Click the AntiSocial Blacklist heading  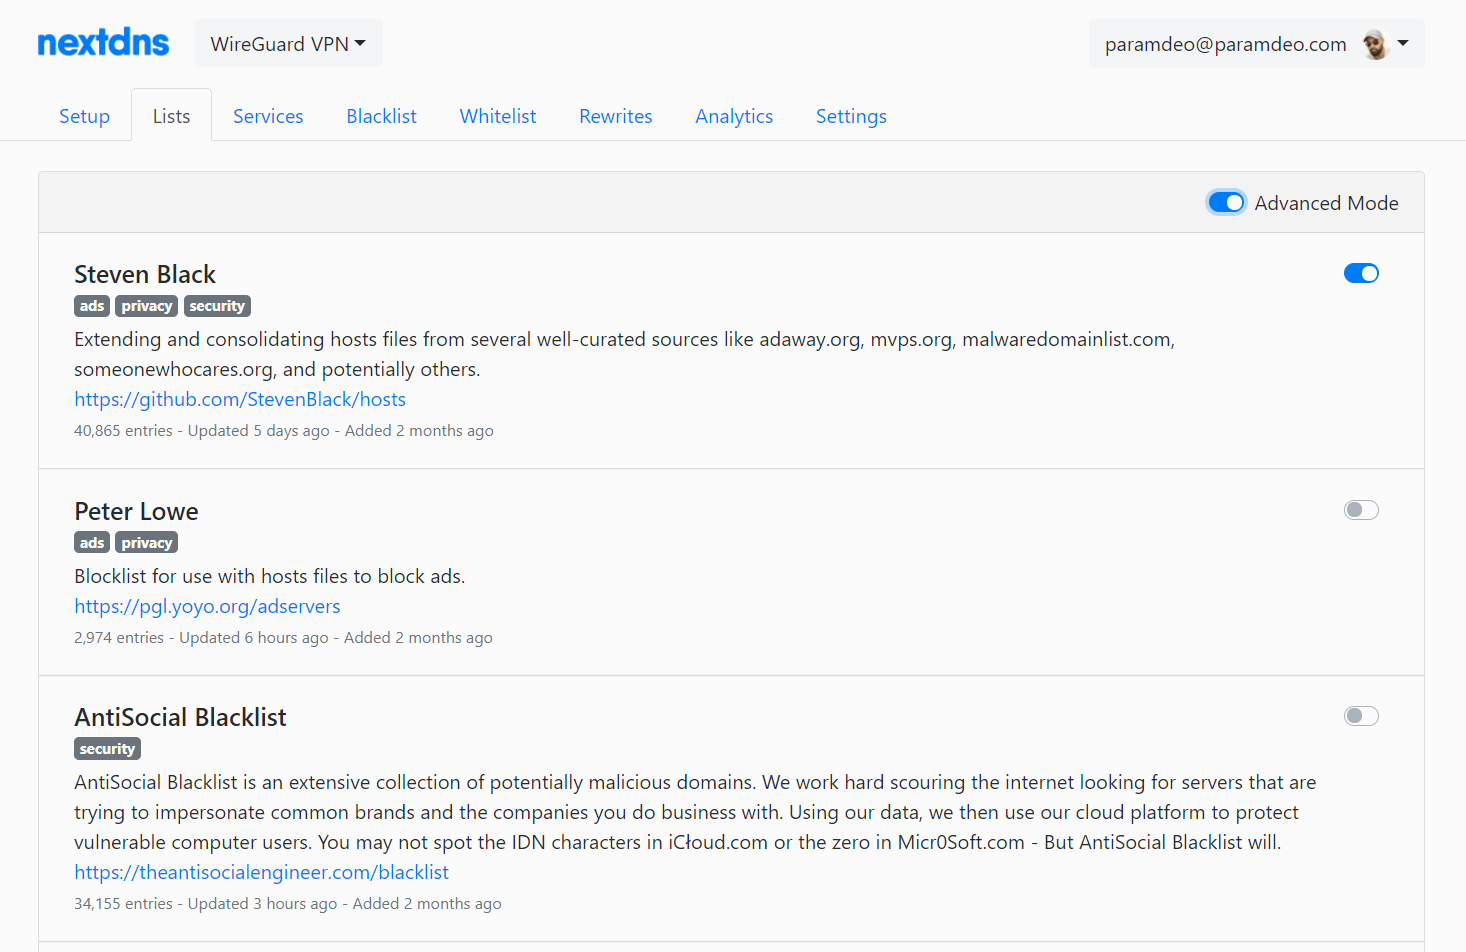point(180,717)
